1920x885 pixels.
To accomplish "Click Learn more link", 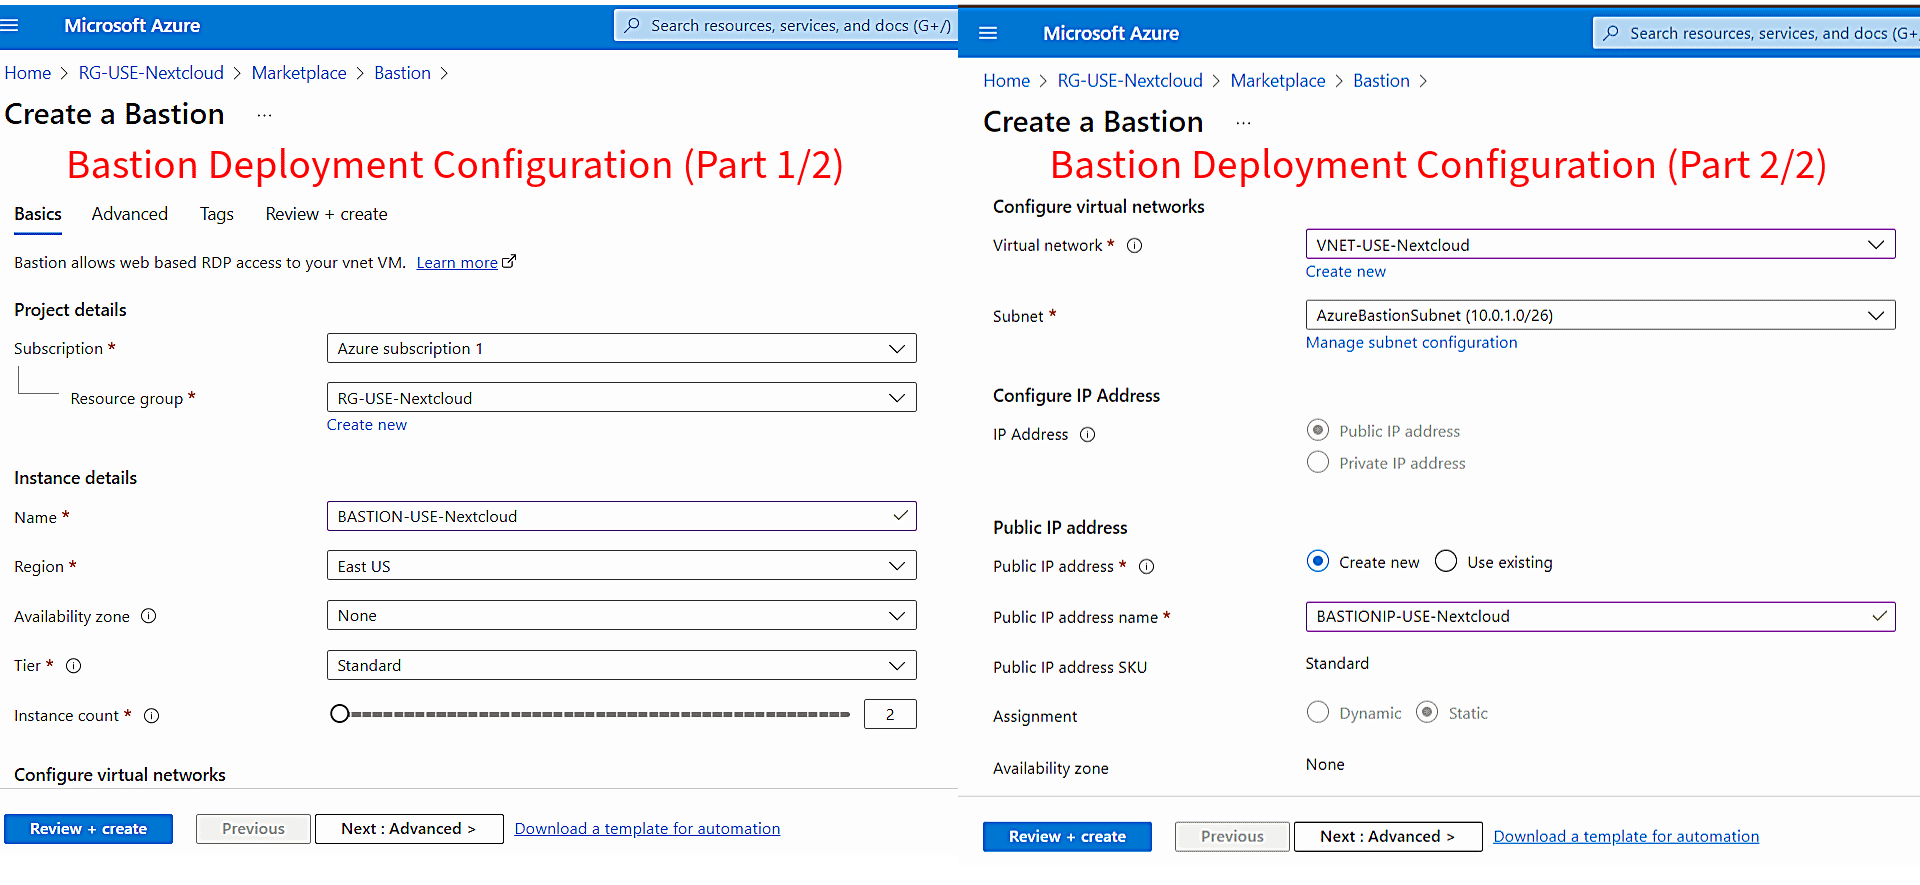I will click(457, 263).
